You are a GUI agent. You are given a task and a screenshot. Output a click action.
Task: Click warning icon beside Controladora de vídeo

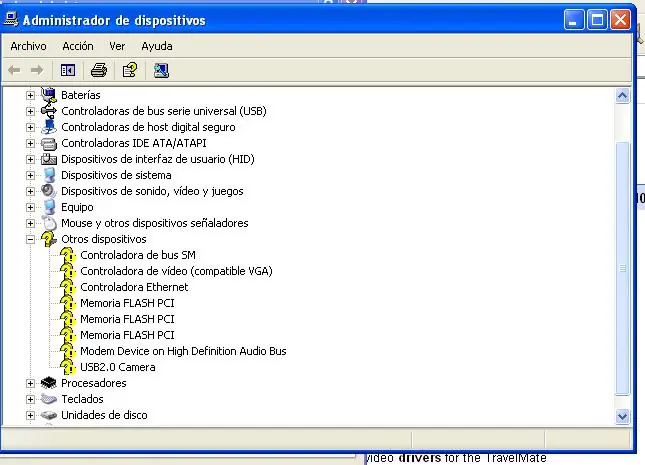click(x=68, y=271)
